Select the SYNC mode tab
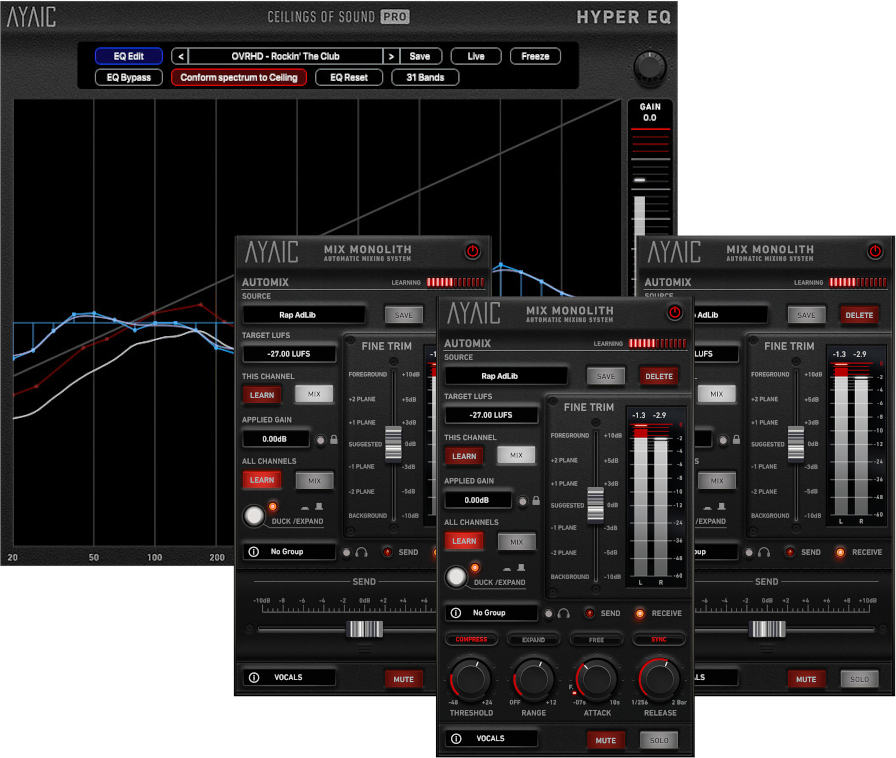The image size is (896, 758). (x=659, y=640)
